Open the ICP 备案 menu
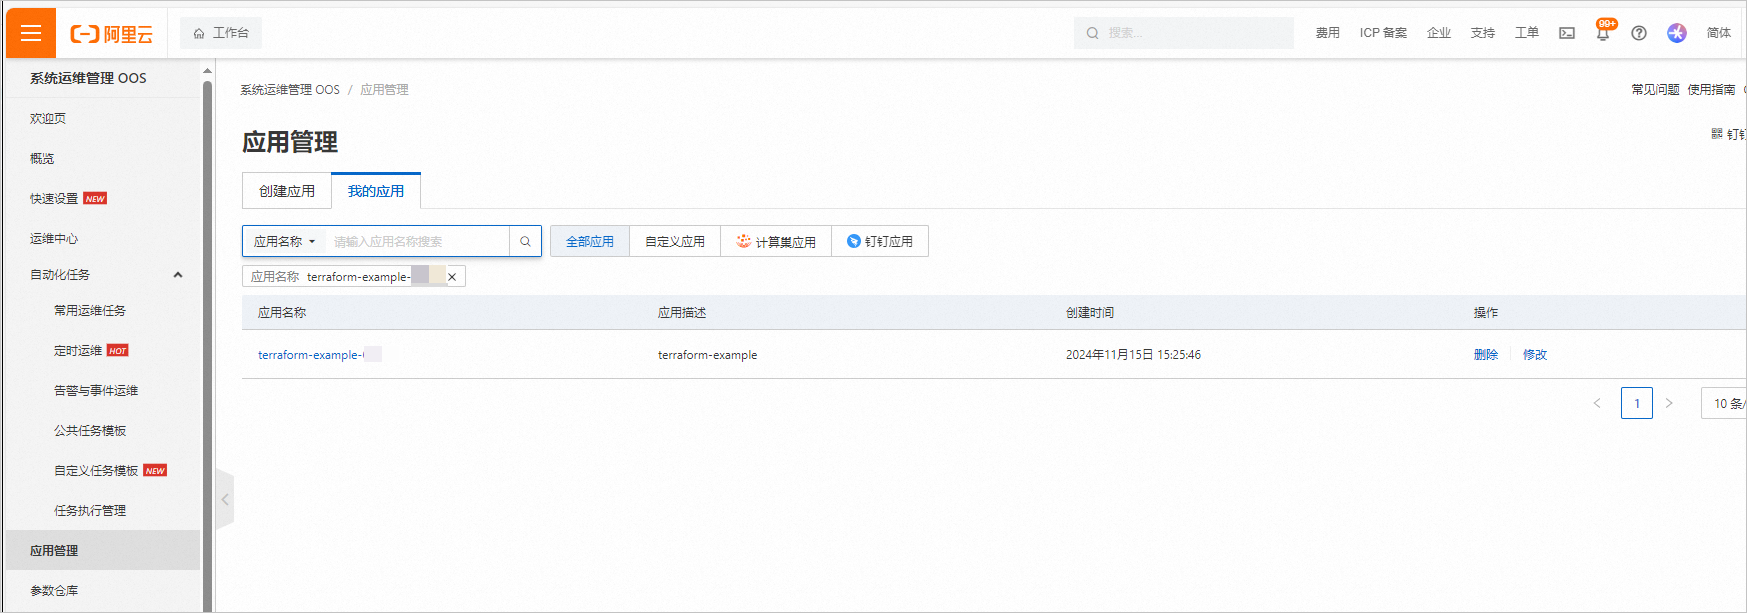This screenshot has height=613, width=1747. pyautogui.click(x=1383, y=33)
